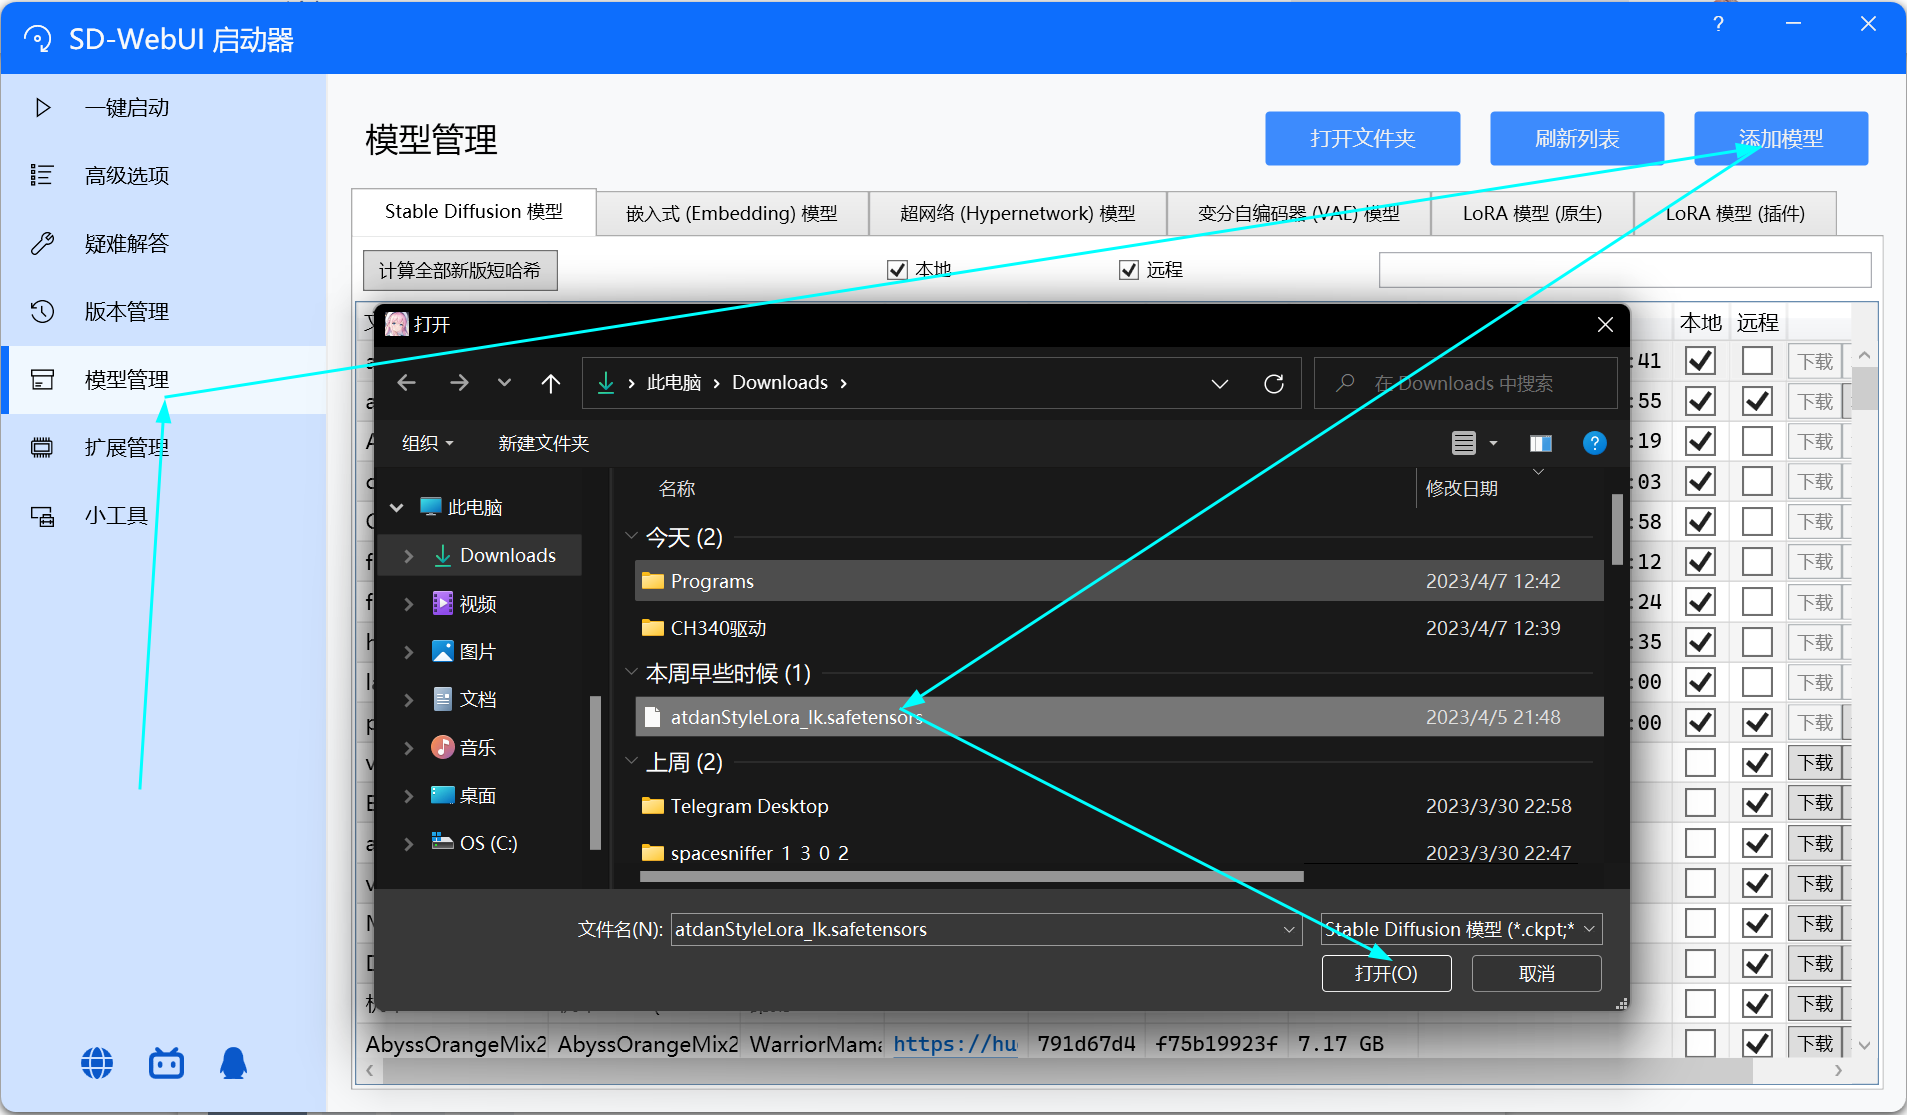Open the https://hu link in AbyssOrangeMix2 row
This screenshot has height=1115, width=1907.
coord(955,1043)
